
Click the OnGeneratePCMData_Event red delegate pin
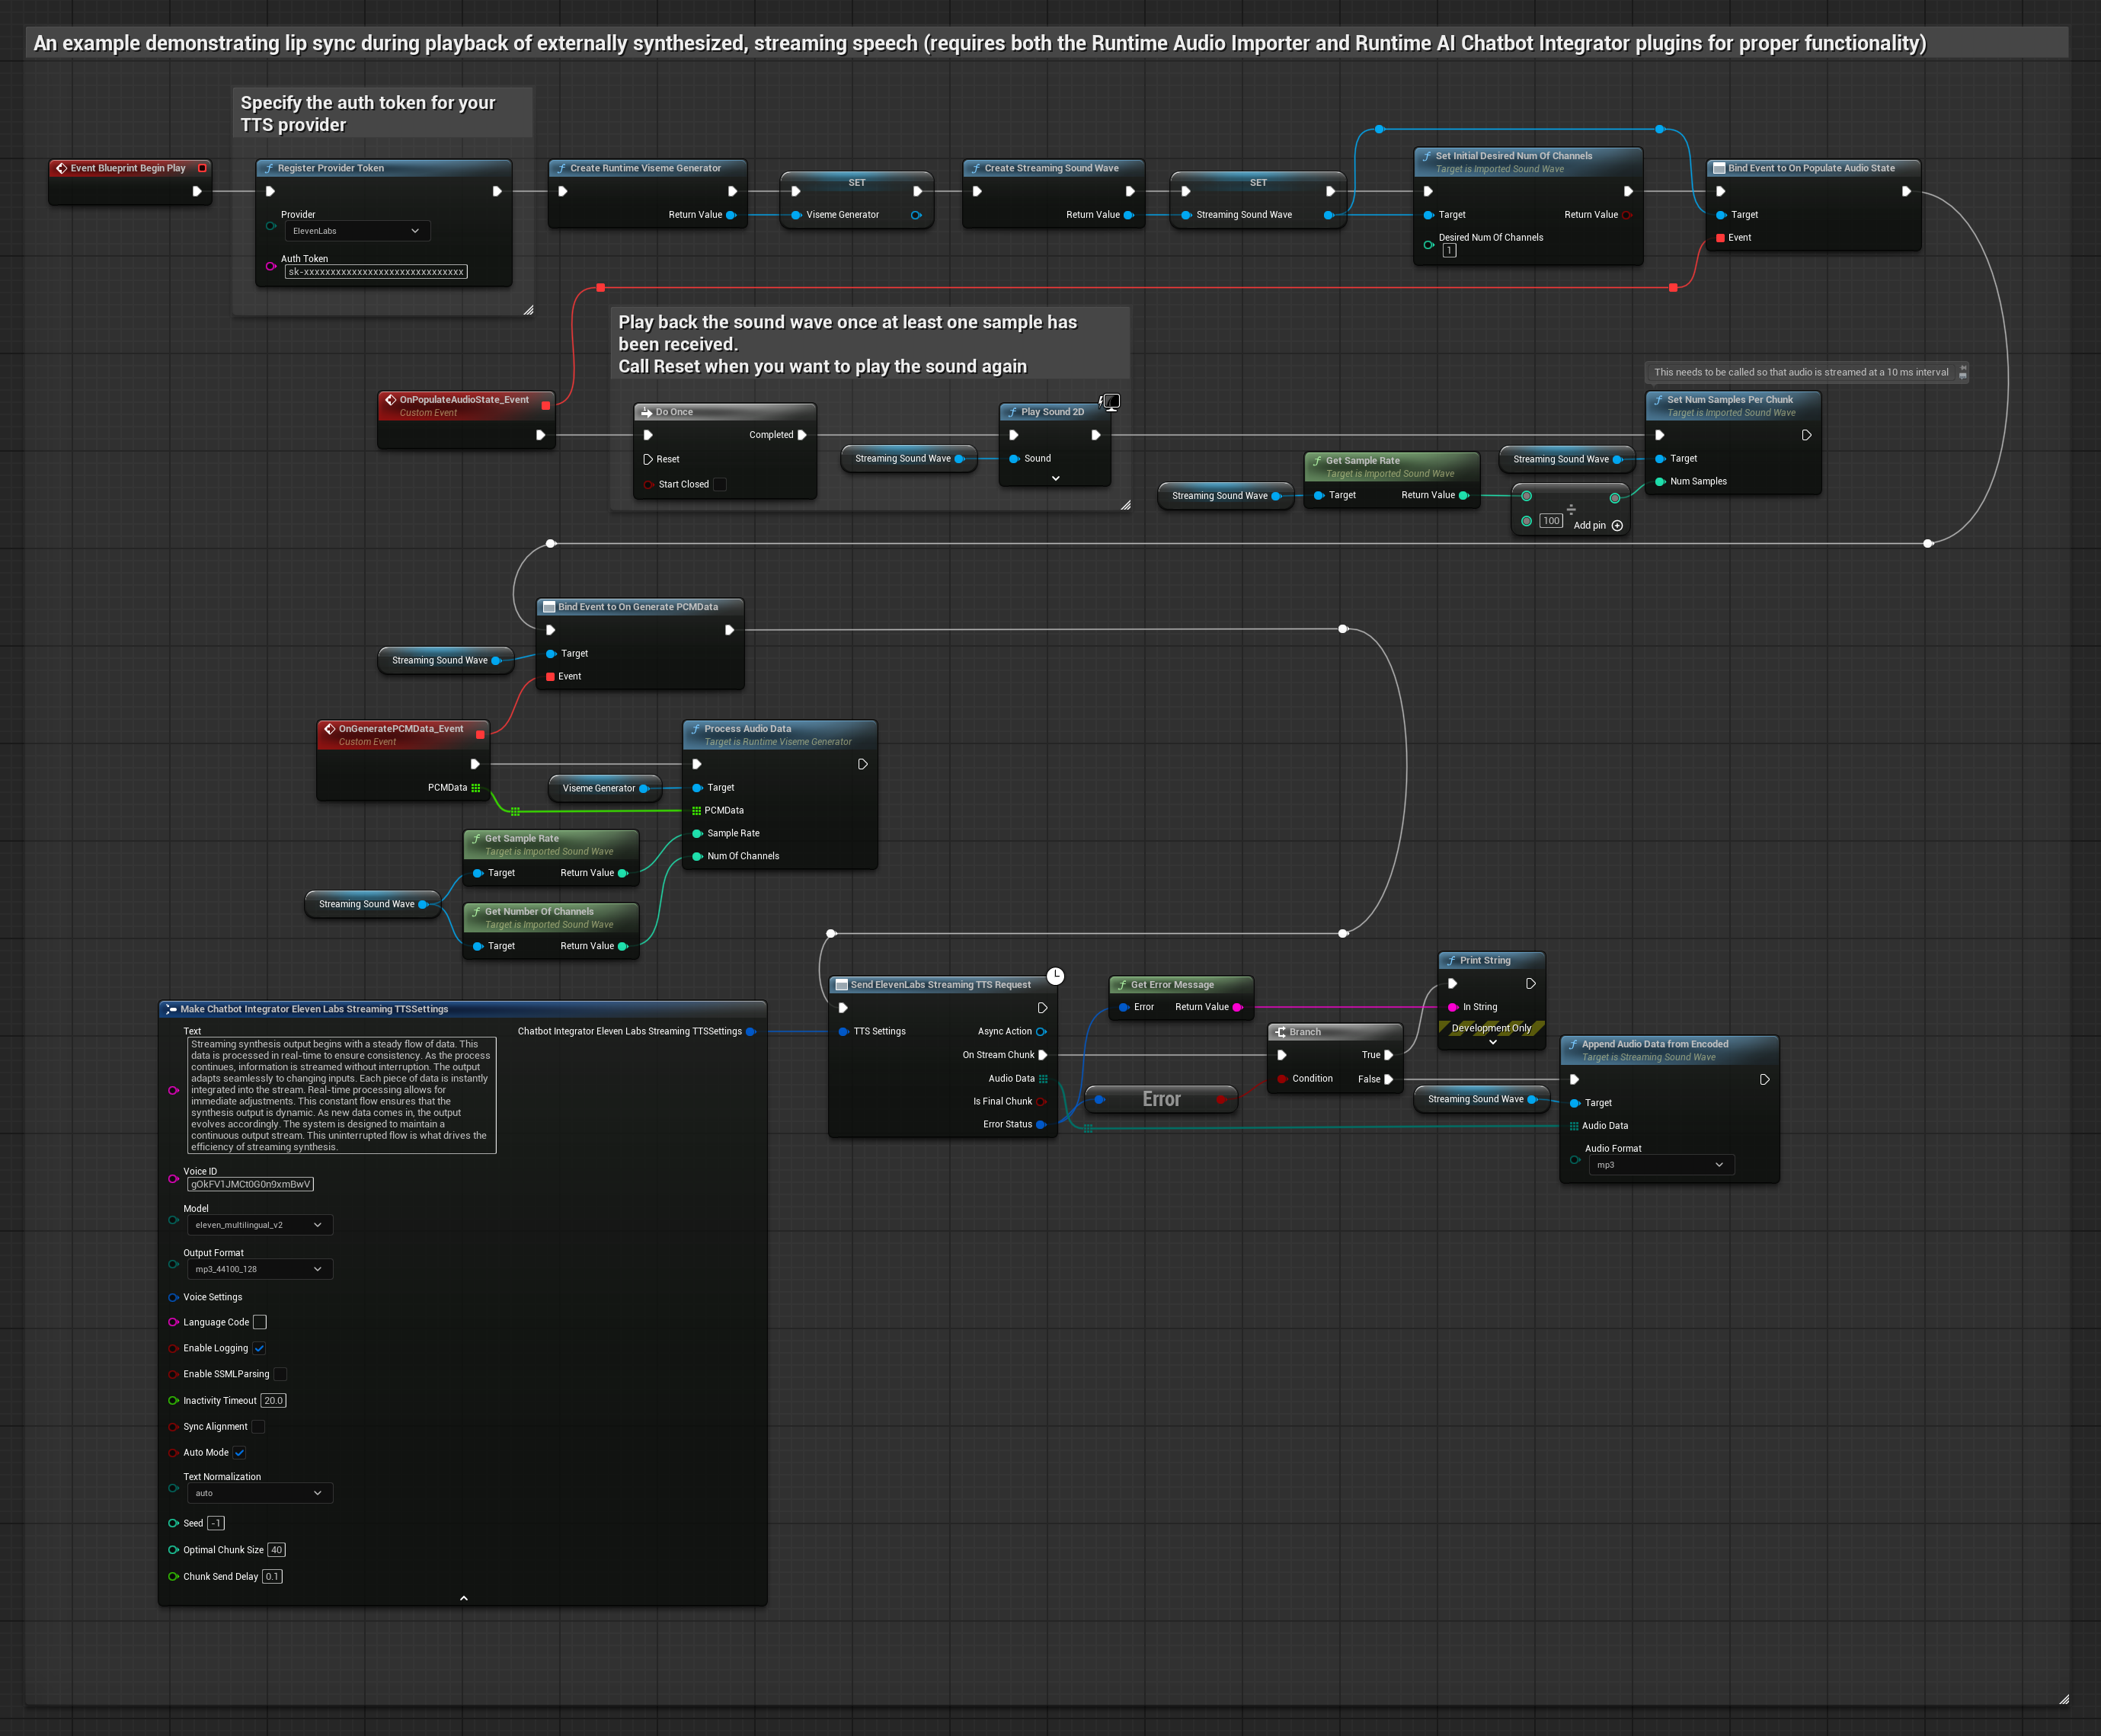pos(480,735)
